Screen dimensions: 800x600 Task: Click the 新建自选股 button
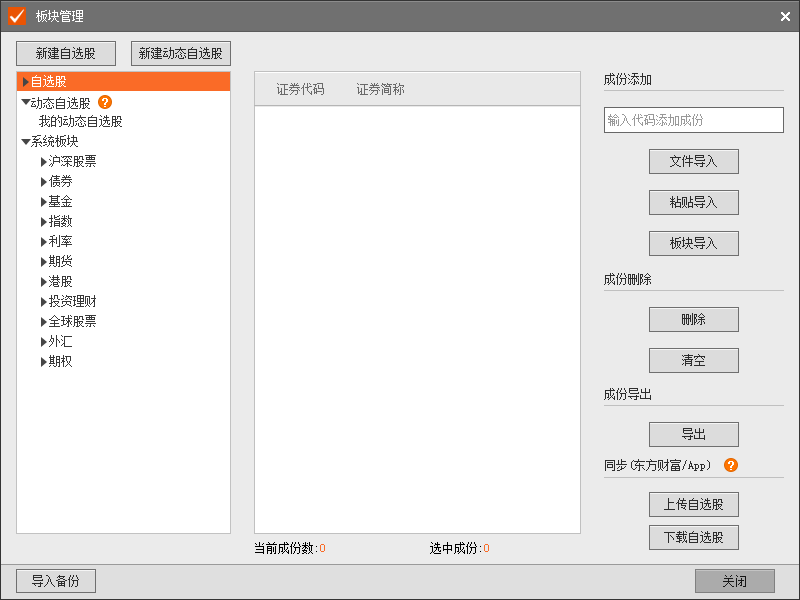coord(66,53)
